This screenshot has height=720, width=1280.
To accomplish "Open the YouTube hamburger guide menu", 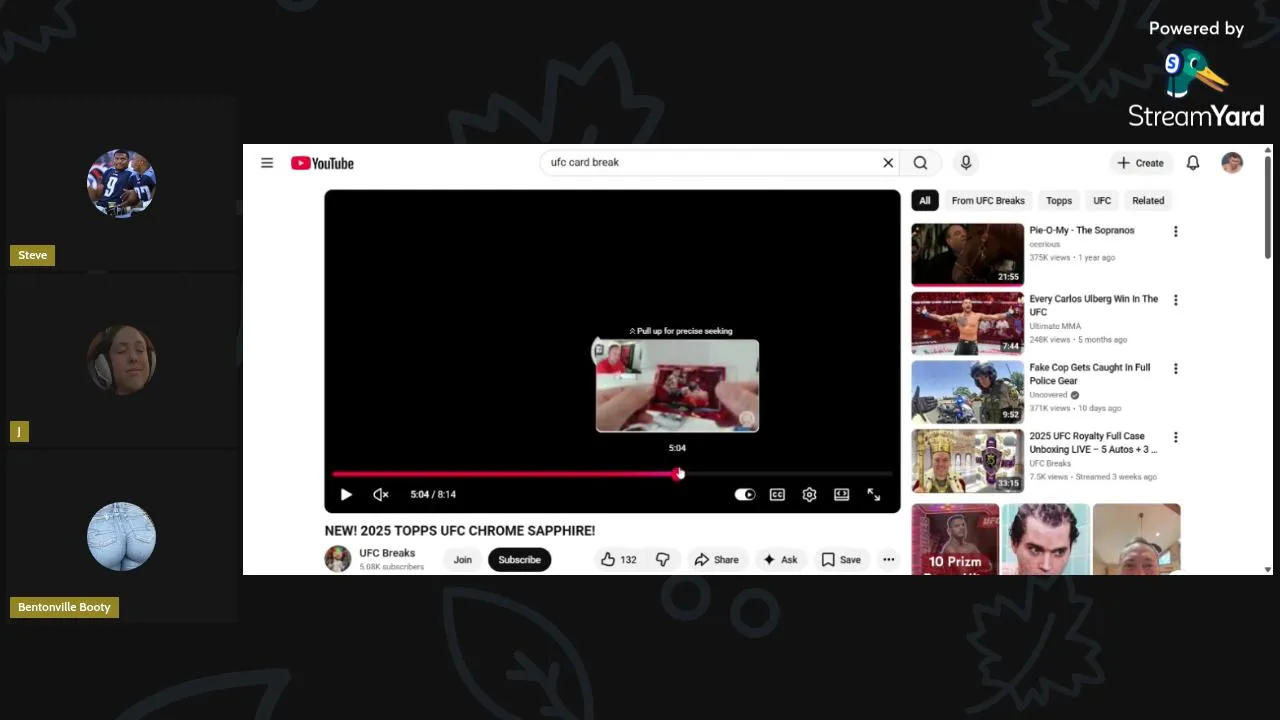I will (x=267, y=163).
